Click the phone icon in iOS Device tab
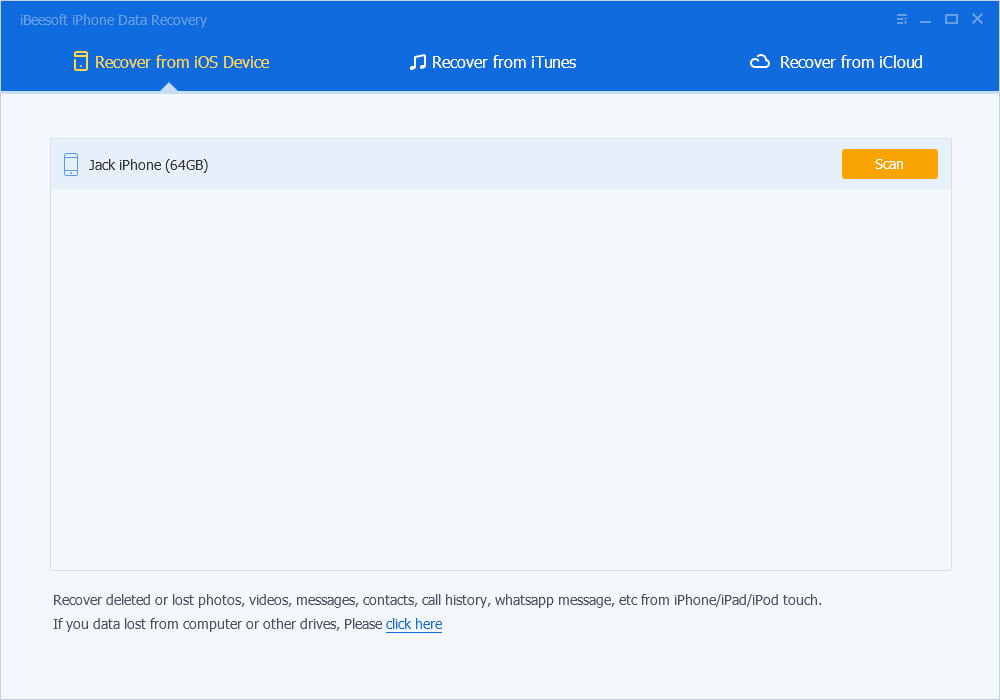 [80, 62]
